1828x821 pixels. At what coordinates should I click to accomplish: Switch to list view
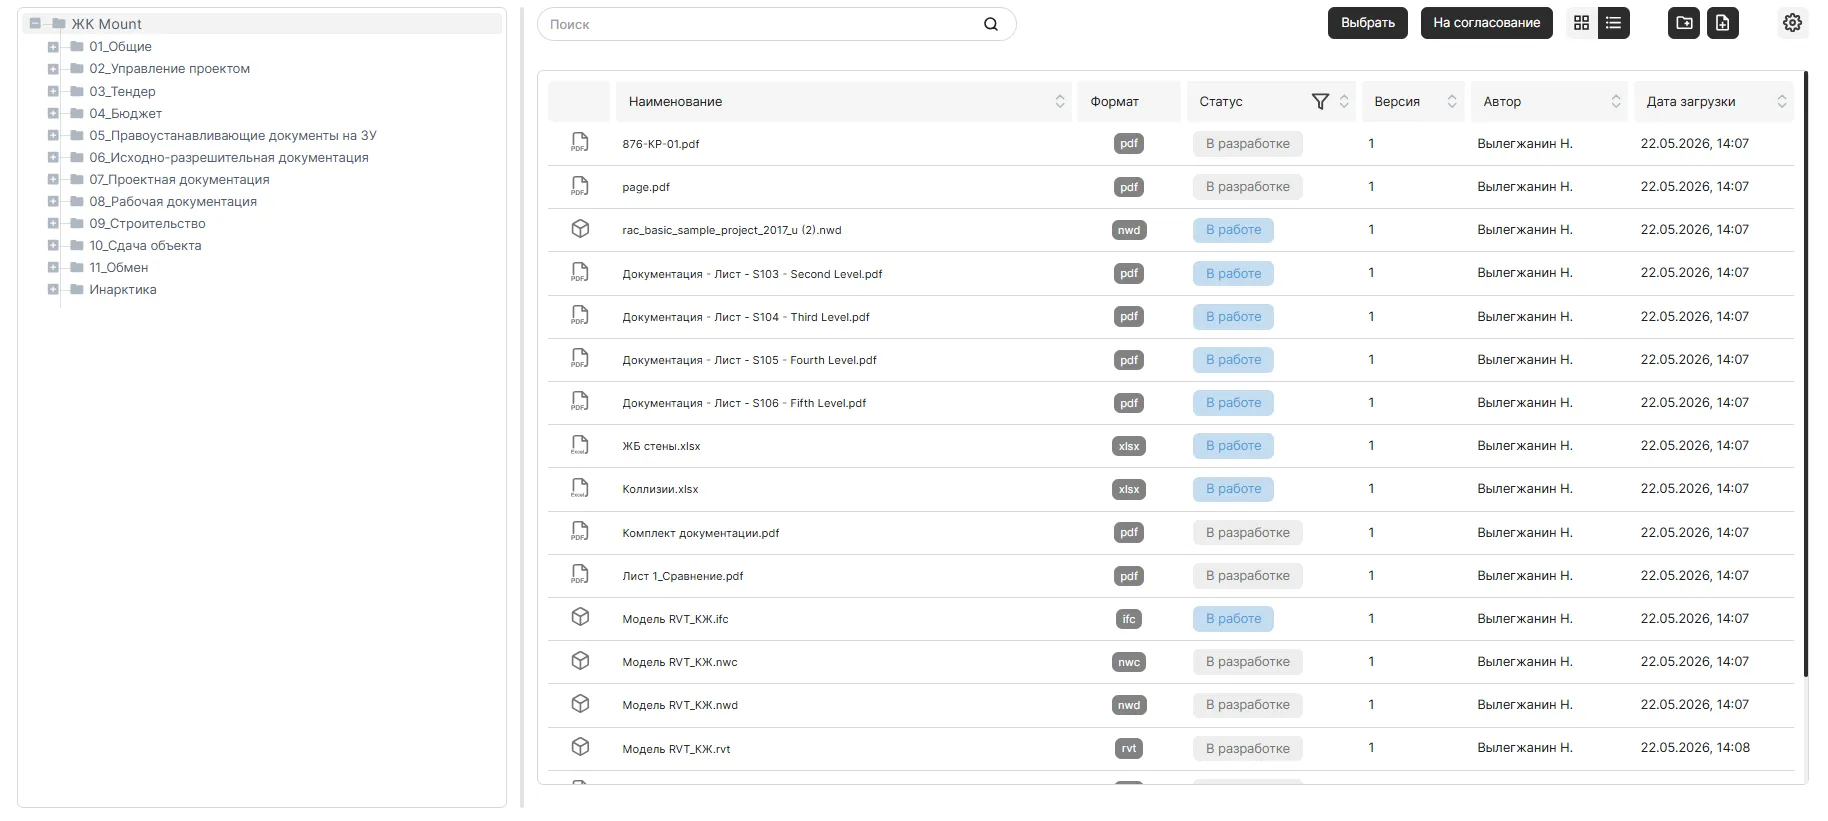tap(1613, 23)
